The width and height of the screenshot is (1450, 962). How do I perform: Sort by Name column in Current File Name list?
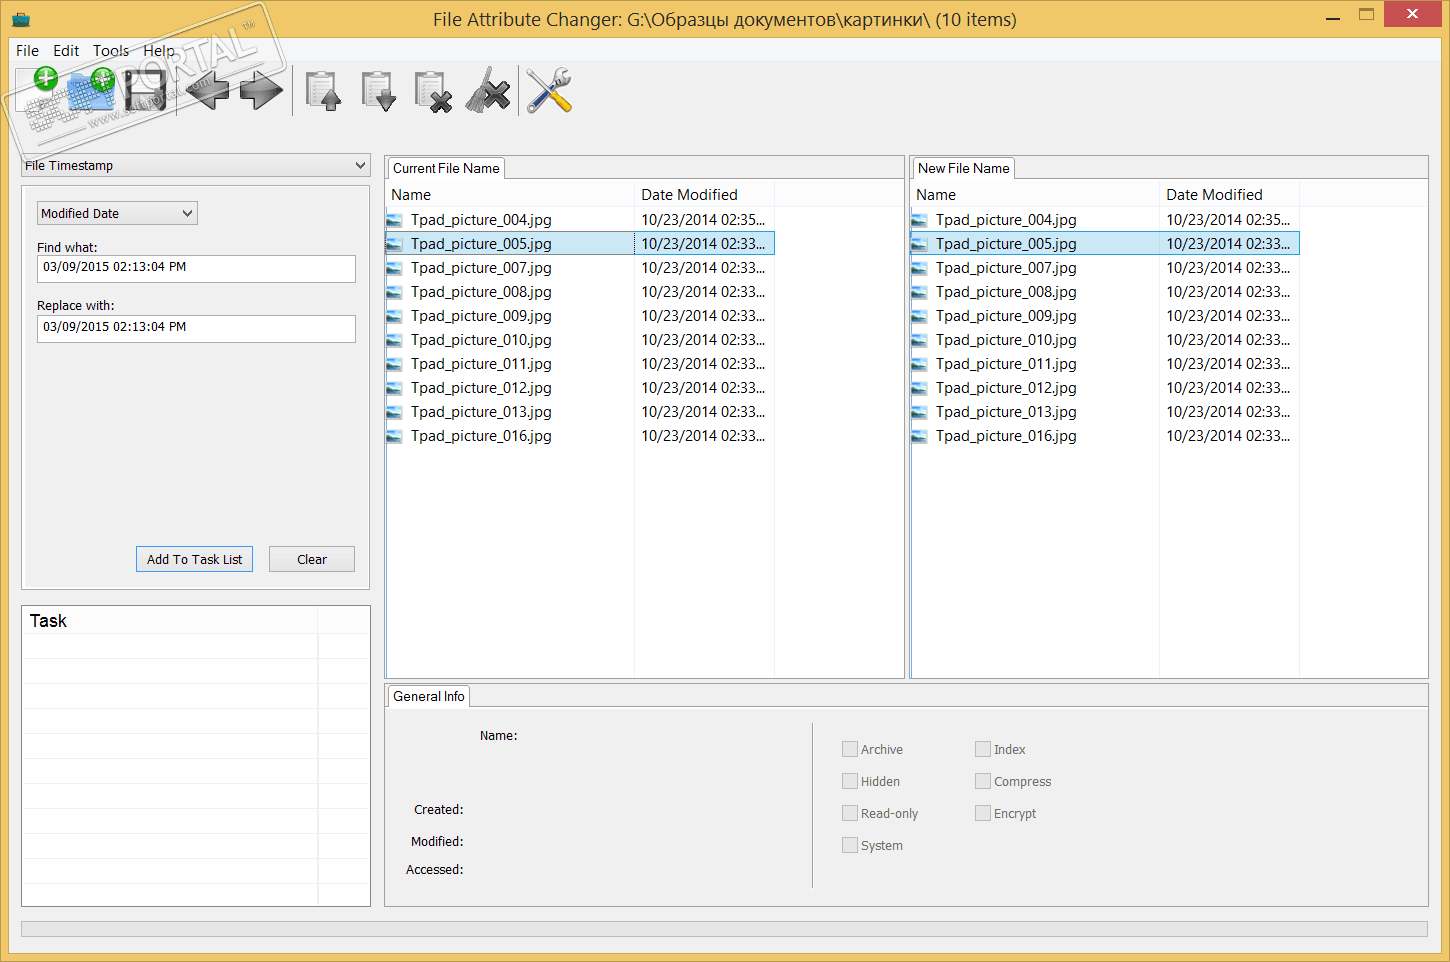[x=510, y=195]
